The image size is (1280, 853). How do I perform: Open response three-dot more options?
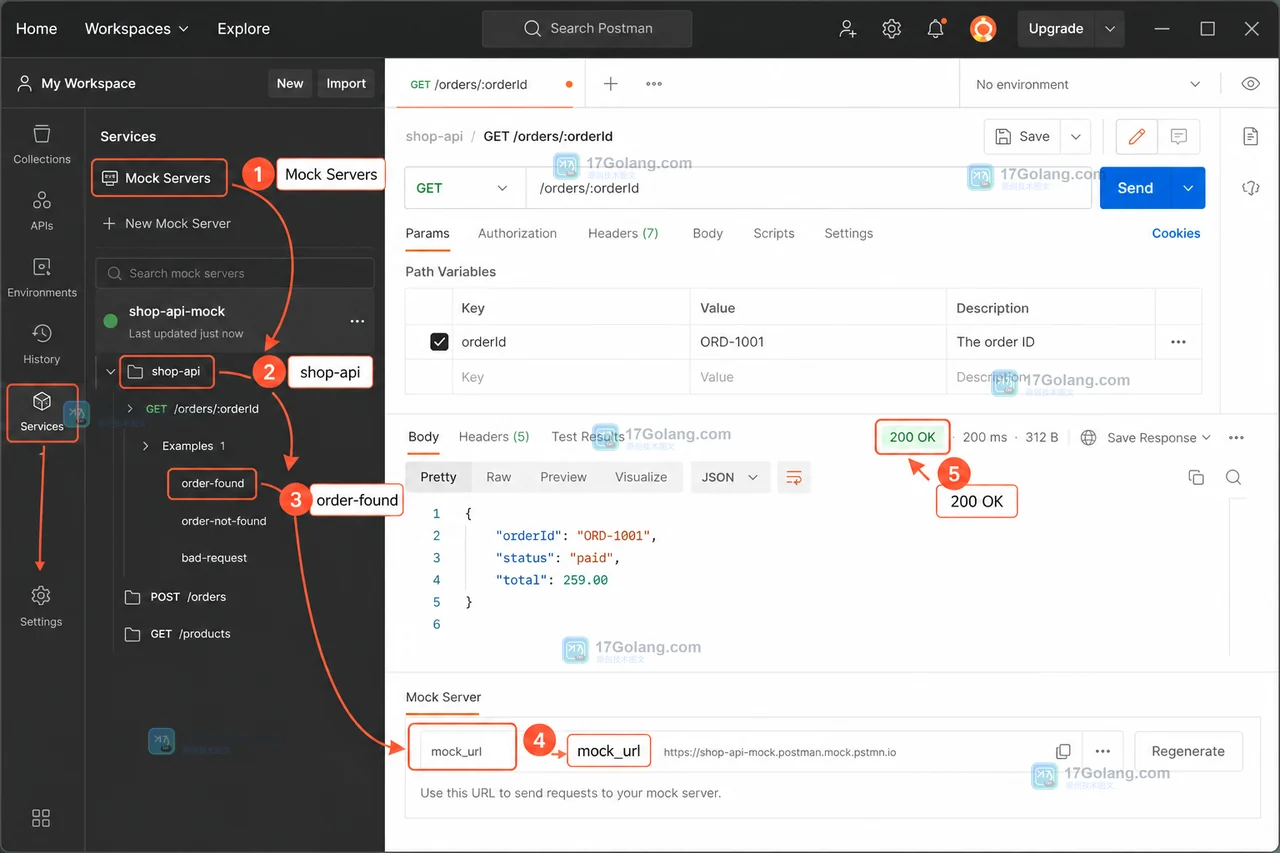tap(1236, 437)
